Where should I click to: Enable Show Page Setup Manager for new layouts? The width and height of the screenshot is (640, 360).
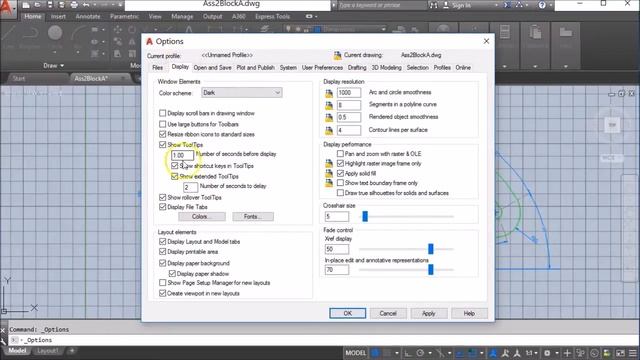tap(162, 282)
